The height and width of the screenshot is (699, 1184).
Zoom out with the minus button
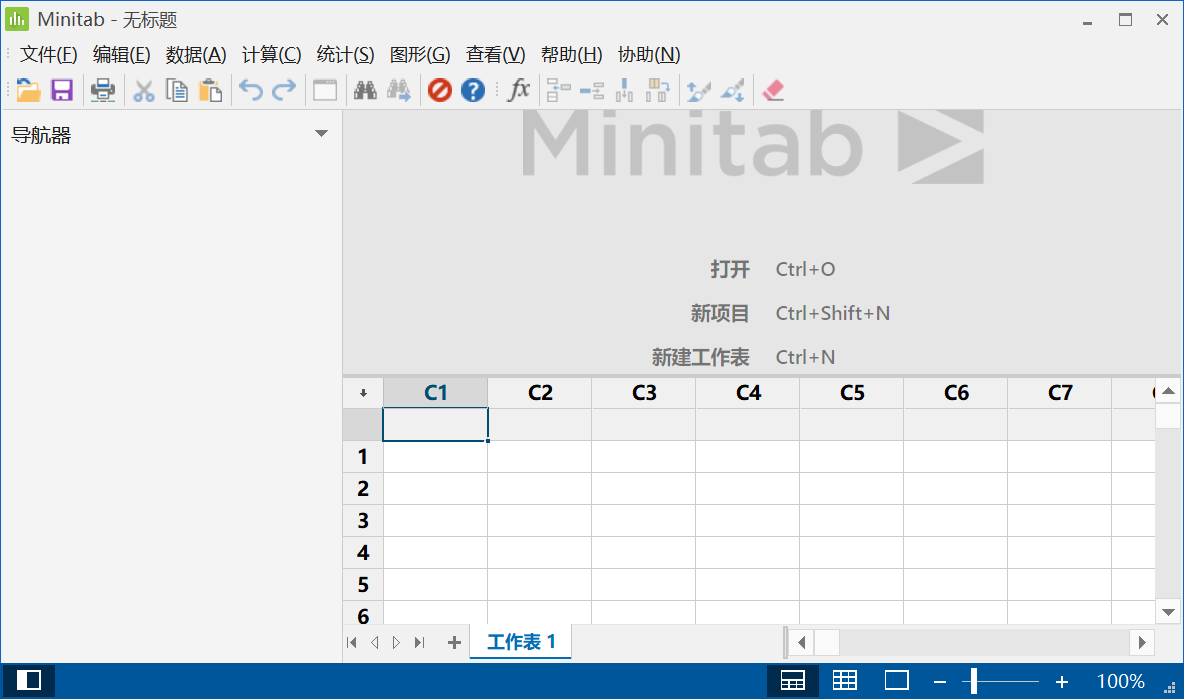point(940,682)
